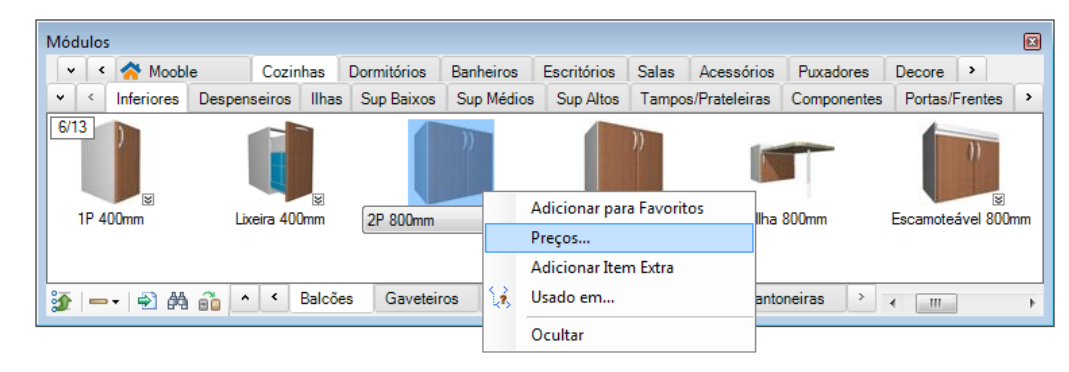This screenshot has height=372, width=1069.
Task: Select the Lixeira 400mm module thumbnail
Action: coord(280,161)
